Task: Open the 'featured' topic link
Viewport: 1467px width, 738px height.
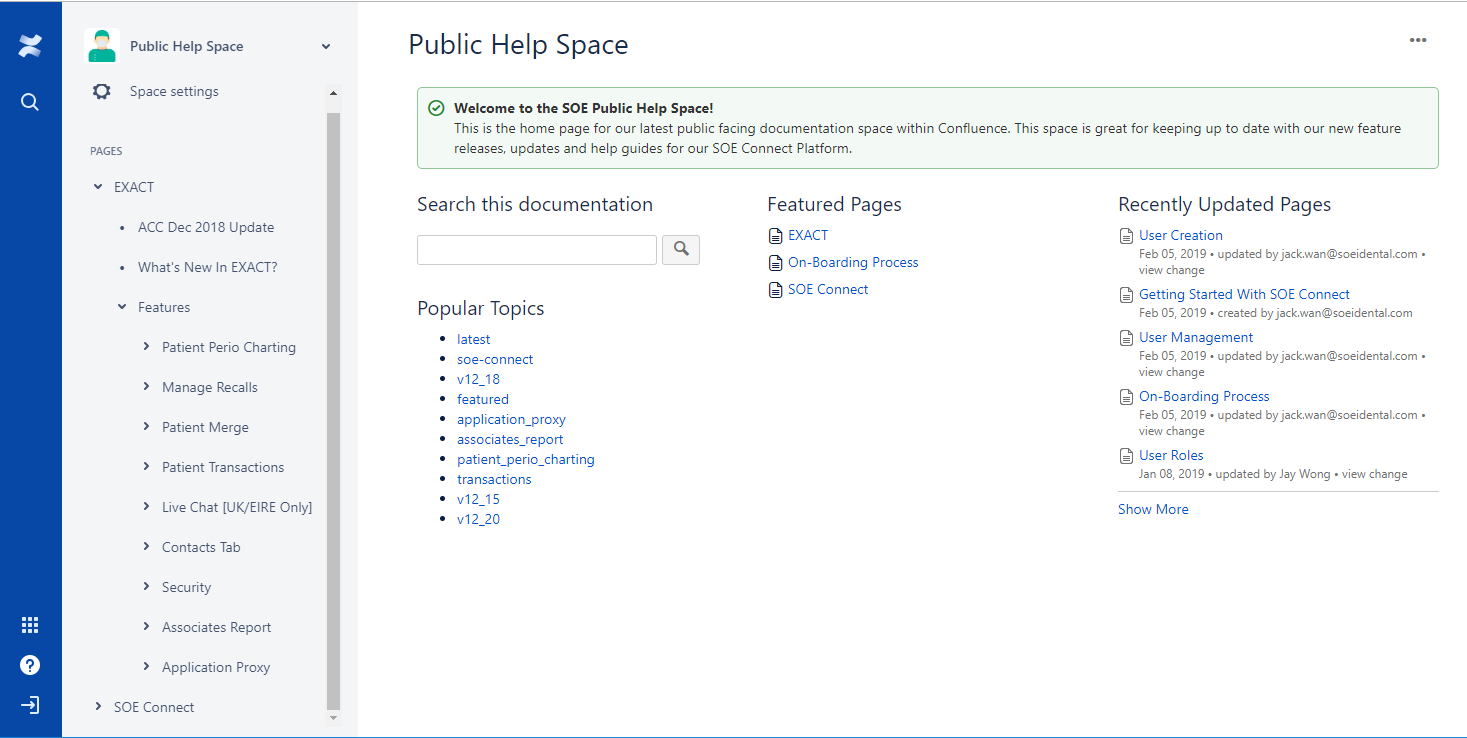Action: (x=483, y=399)
